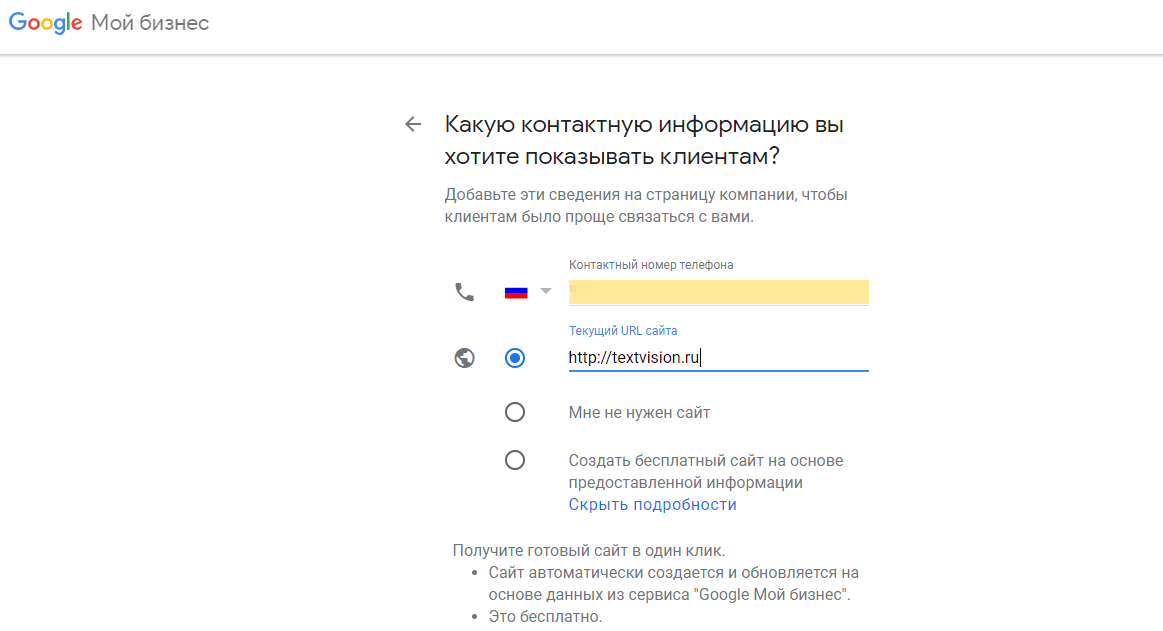Click the Russian flag country selector

[516, 290]
